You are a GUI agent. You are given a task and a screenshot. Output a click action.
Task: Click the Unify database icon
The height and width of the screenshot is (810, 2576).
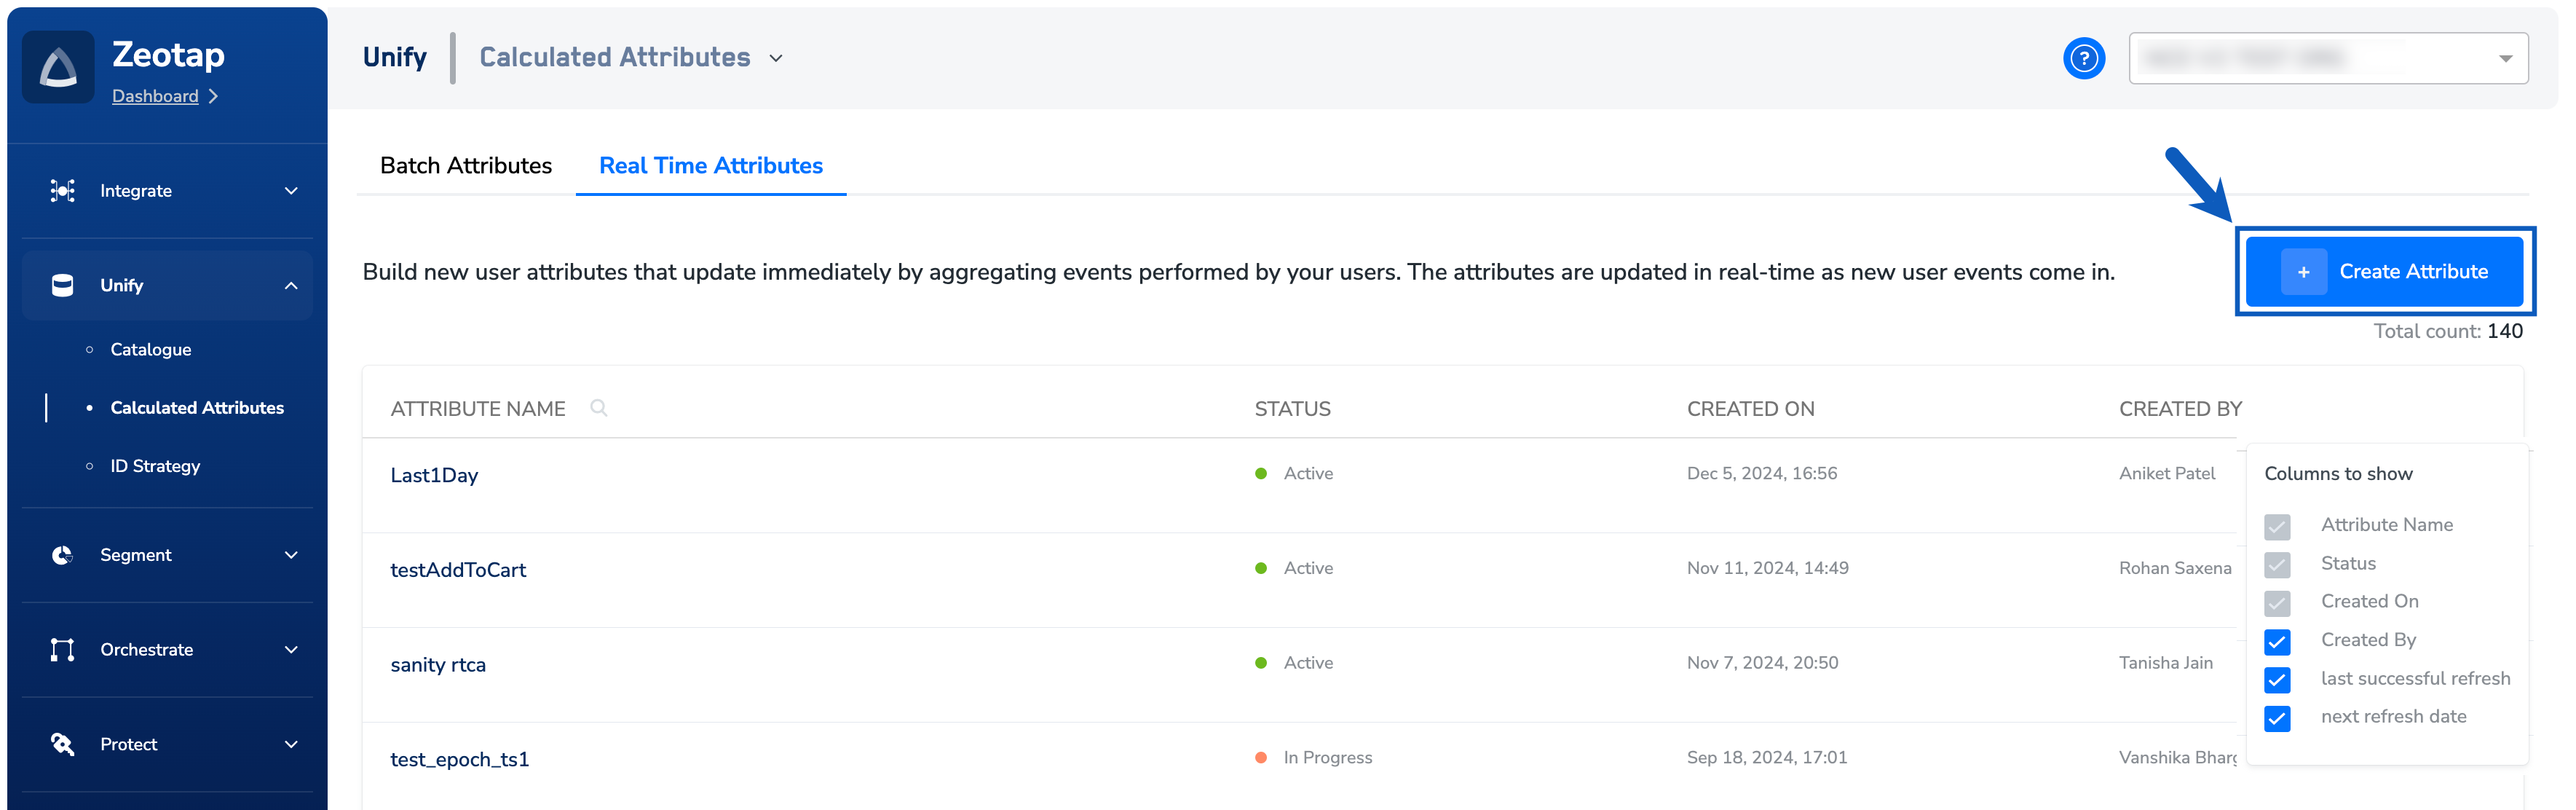pyautogui.click(x=62, y=285)
